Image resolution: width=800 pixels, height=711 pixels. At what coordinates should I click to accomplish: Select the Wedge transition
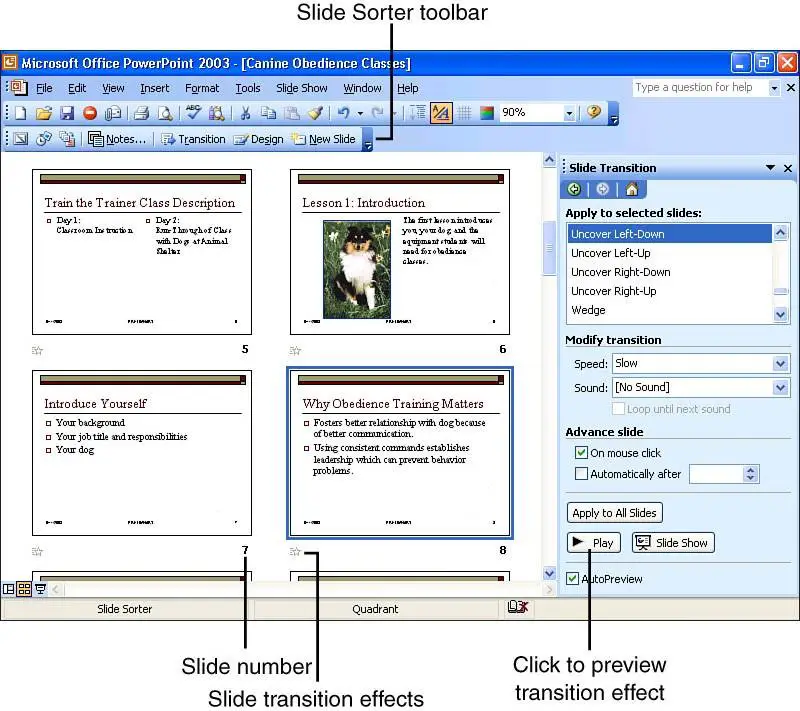coord(669,310)
